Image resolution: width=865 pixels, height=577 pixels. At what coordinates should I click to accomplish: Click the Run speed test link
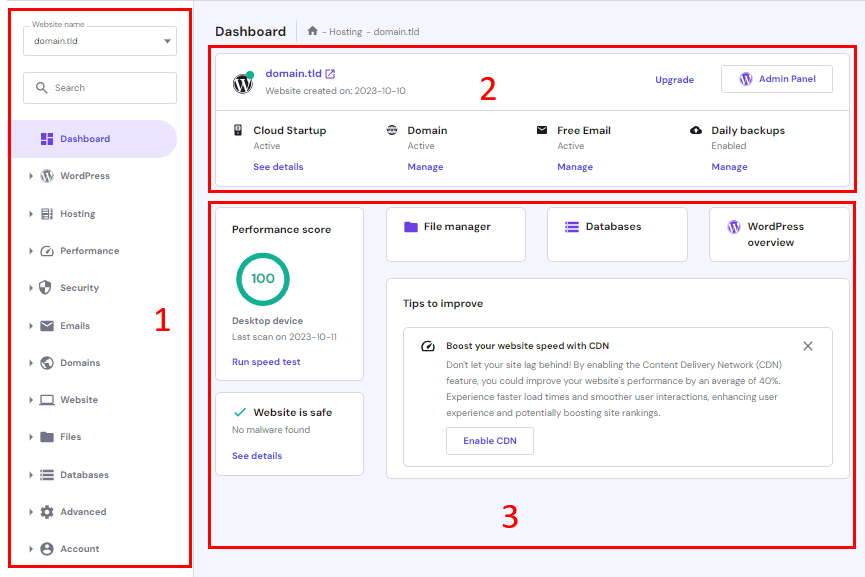coord(266,362)
